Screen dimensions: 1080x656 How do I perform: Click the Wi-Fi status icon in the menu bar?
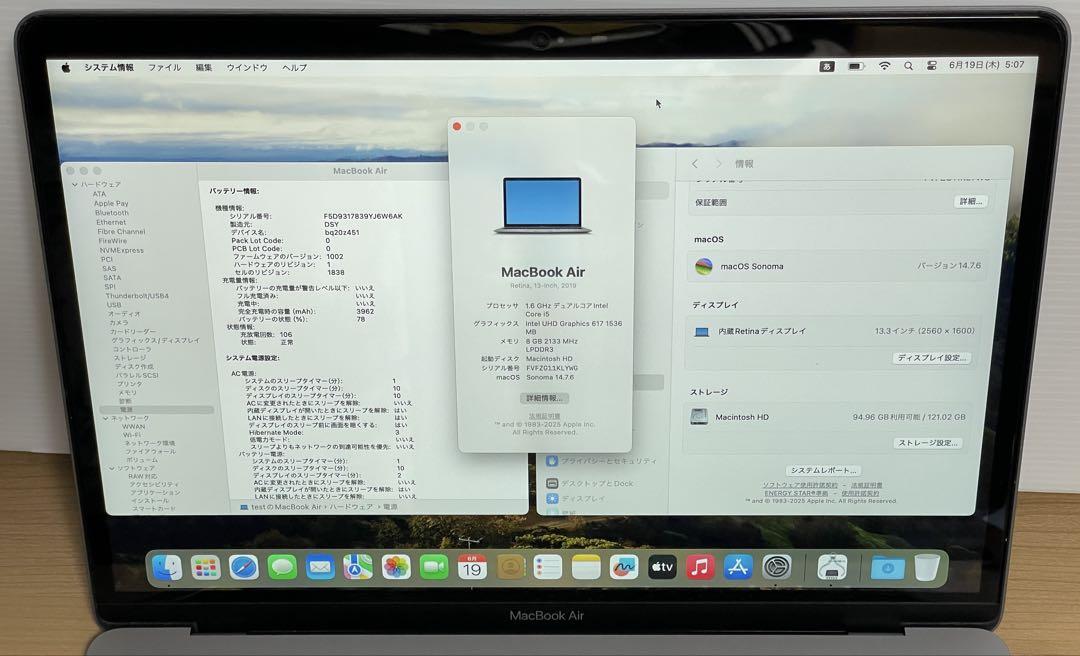(884, 65)
